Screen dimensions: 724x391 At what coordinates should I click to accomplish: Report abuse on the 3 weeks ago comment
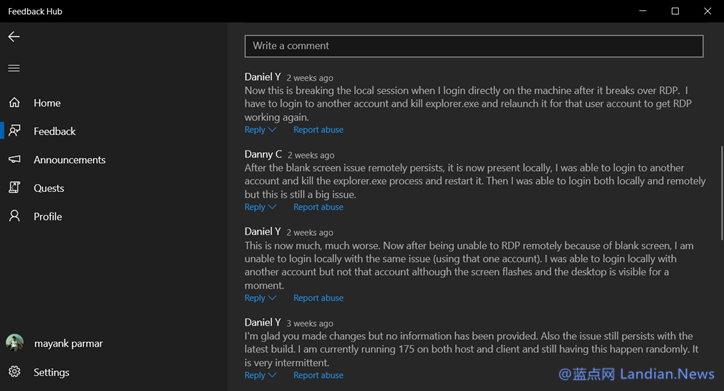318,375
